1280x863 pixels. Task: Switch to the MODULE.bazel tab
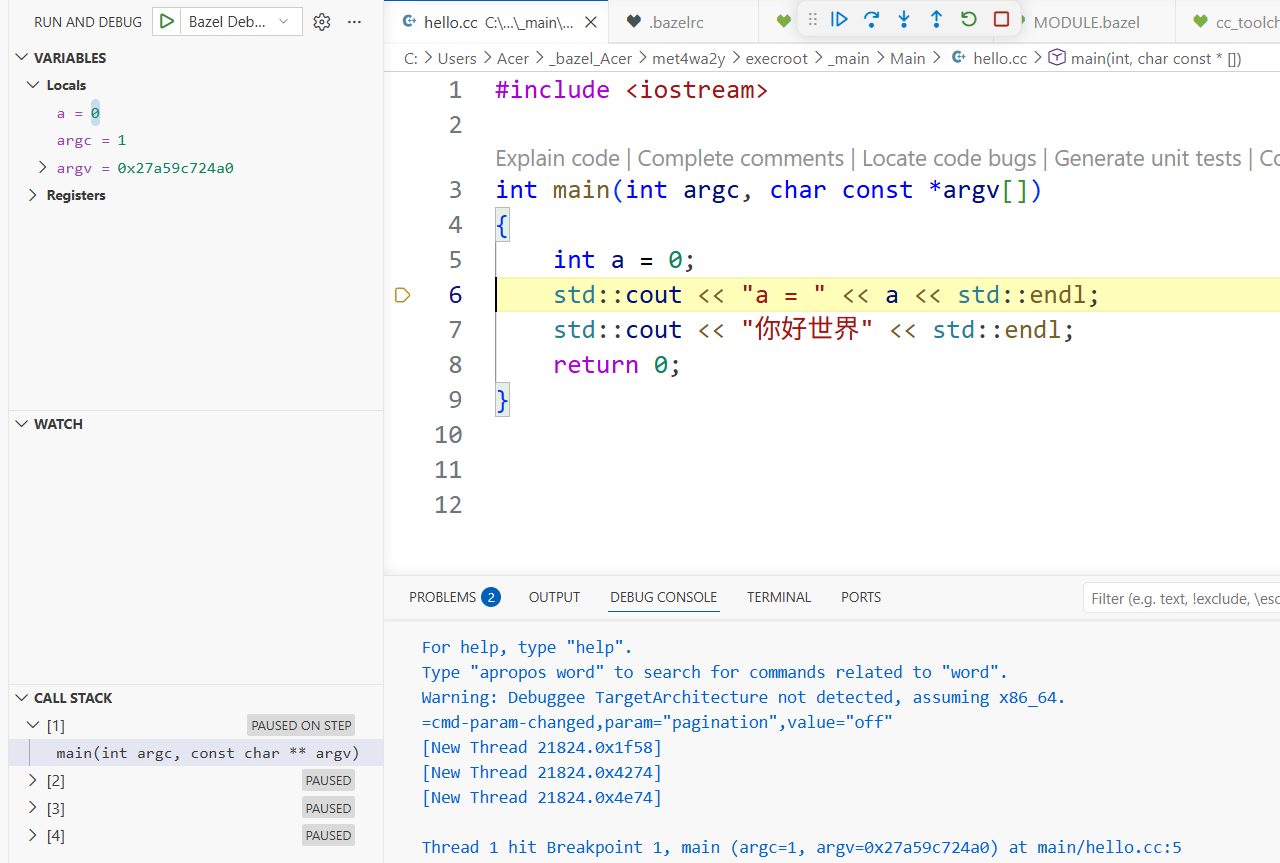1085,22
